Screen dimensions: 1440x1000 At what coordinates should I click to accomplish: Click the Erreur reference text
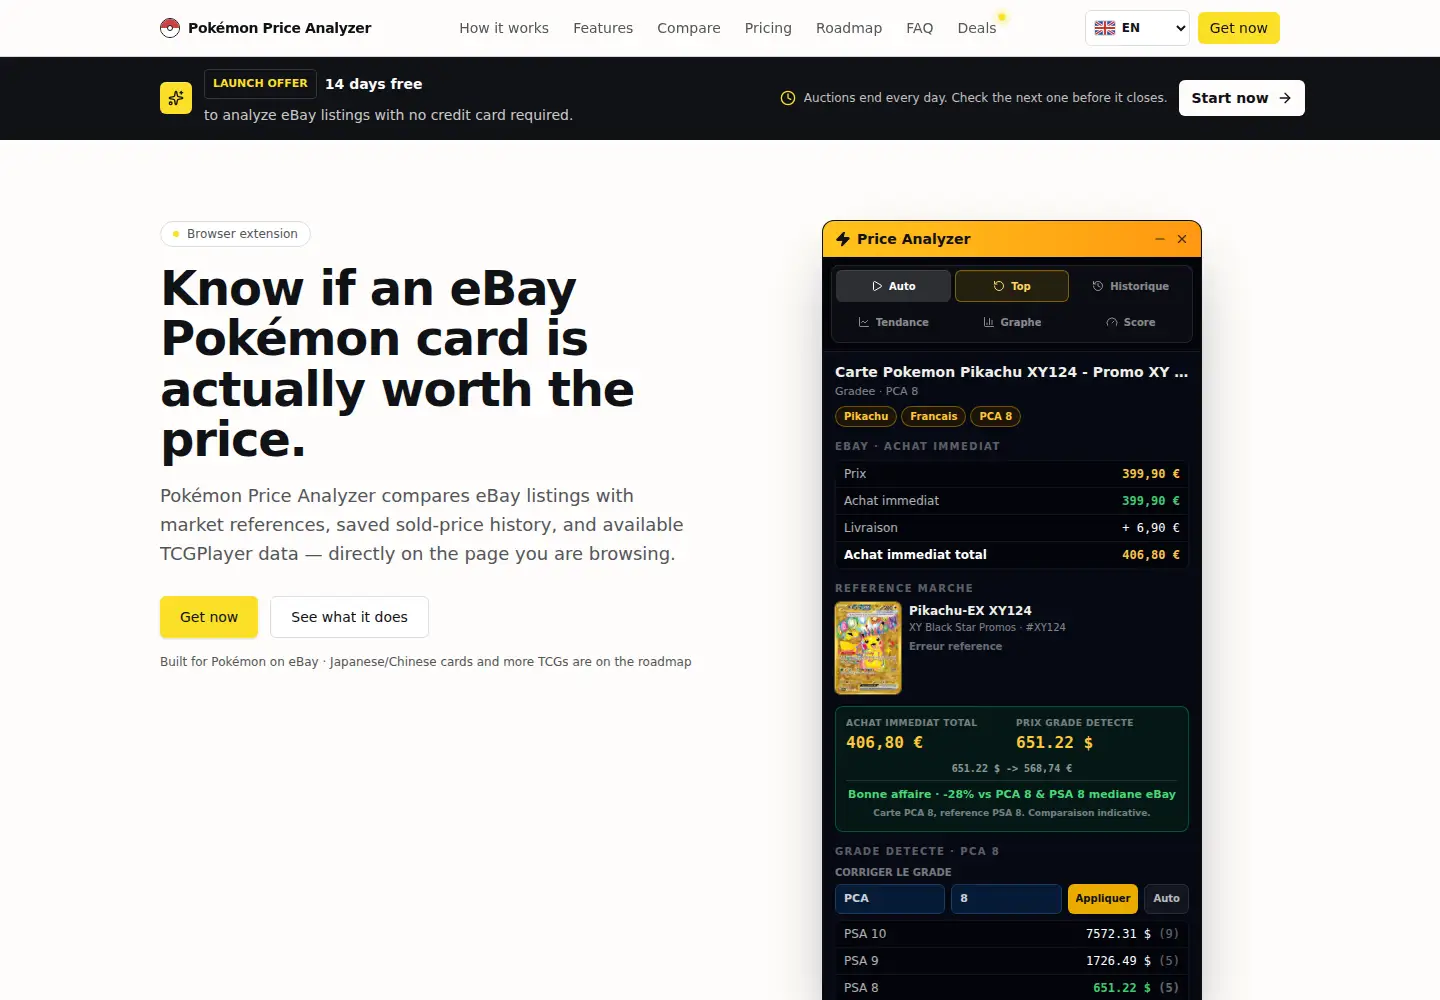coord(955,646)
